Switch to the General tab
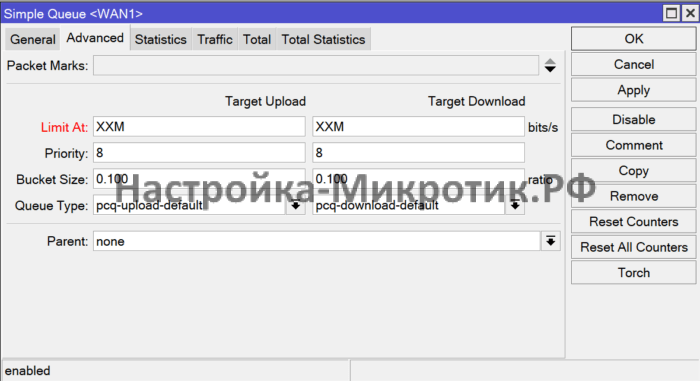Viewport: 700px width, 381px height. click(x=33, y=39)
